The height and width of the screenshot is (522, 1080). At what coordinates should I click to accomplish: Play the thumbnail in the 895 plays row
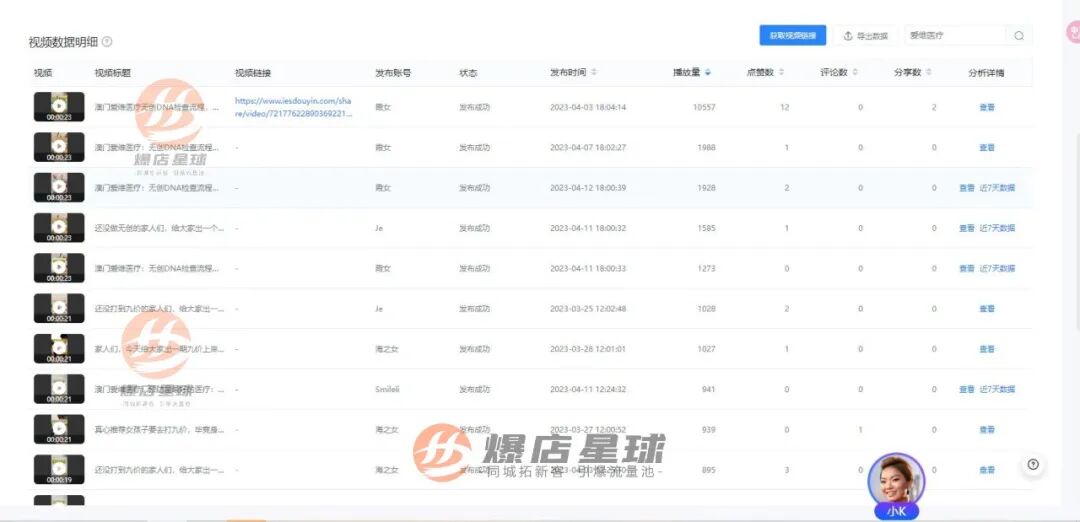(59, 470)
